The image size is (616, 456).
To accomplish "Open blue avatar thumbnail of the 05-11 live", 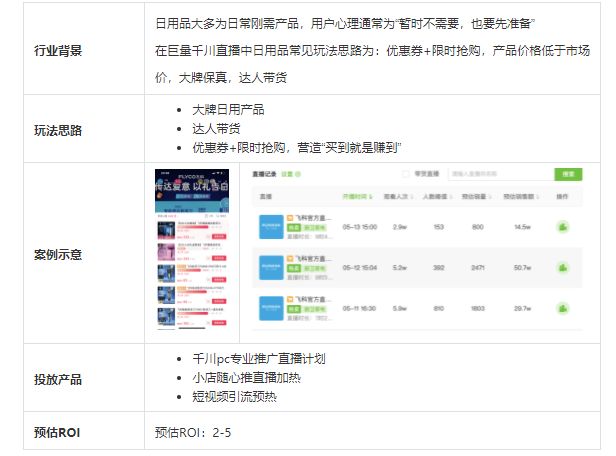I will coord(271,309).
